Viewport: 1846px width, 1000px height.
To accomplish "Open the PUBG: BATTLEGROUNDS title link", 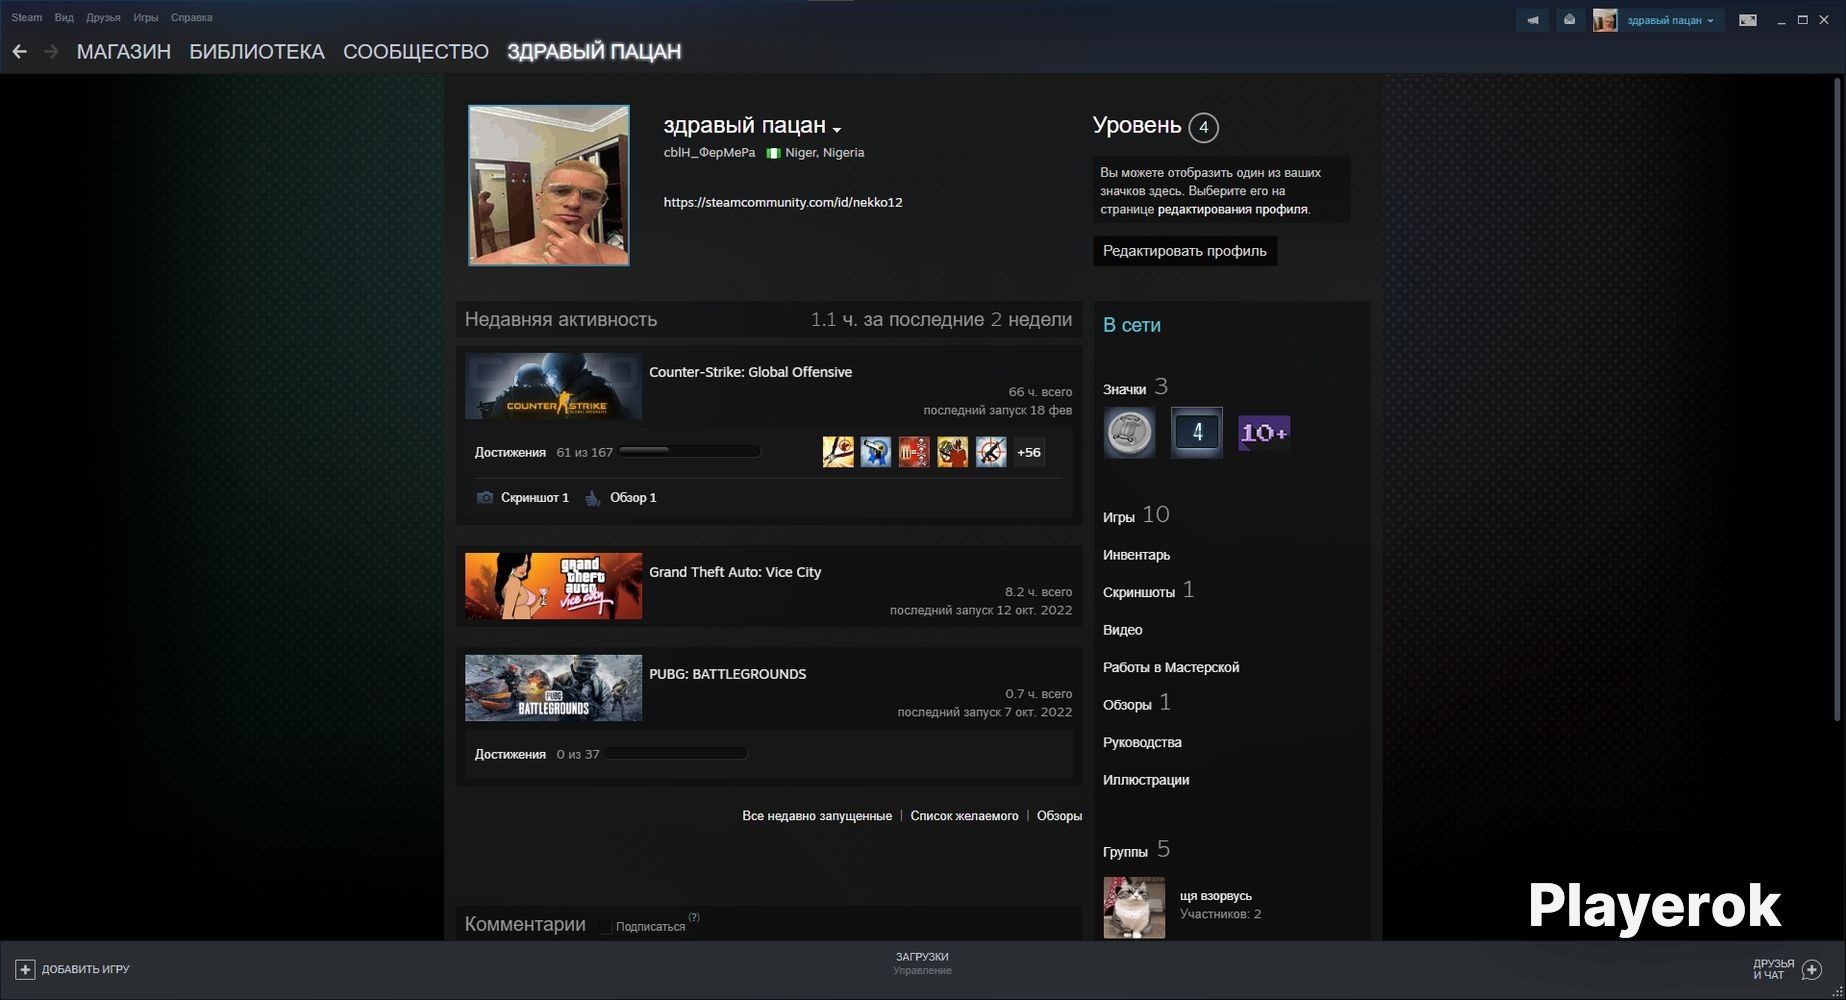I will (x=727, y=674).
